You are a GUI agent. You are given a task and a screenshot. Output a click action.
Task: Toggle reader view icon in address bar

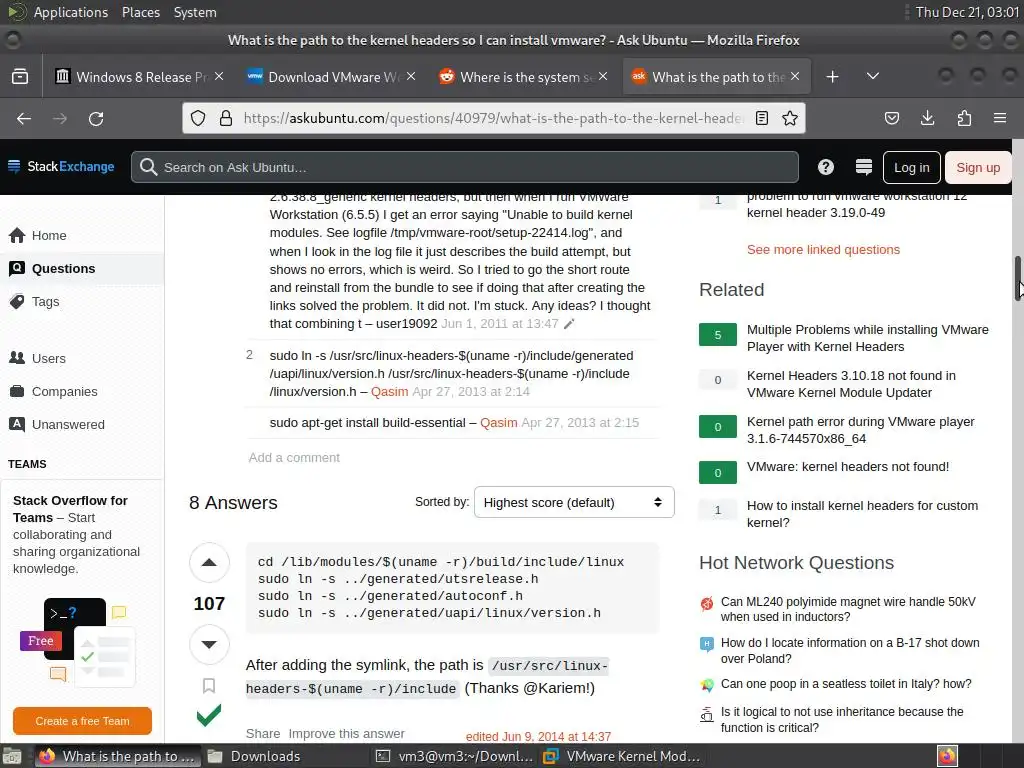tap(761, 118)
